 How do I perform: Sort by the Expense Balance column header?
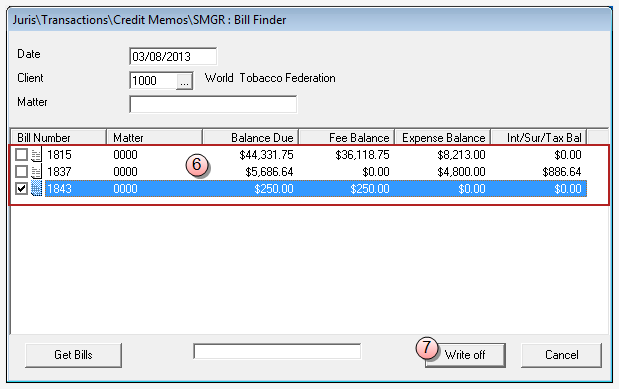pos(443,137)
